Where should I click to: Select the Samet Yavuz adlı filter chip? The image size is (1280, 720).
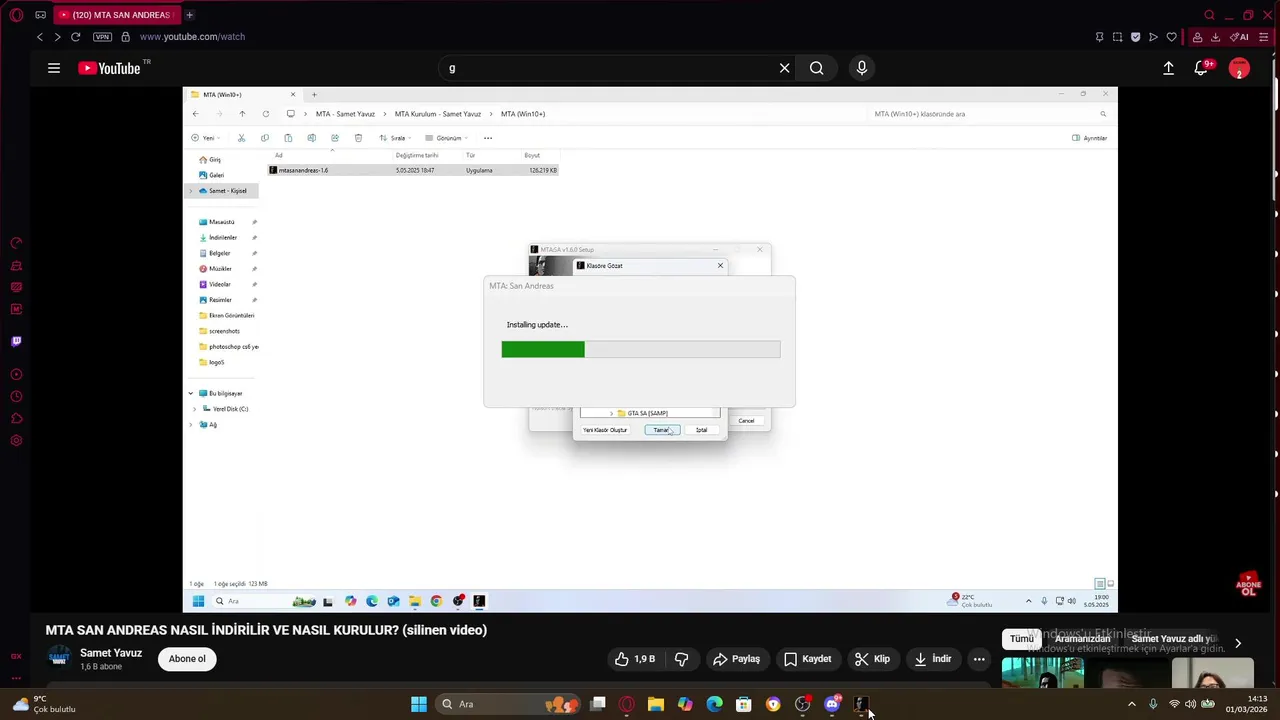coord(1174,639)
